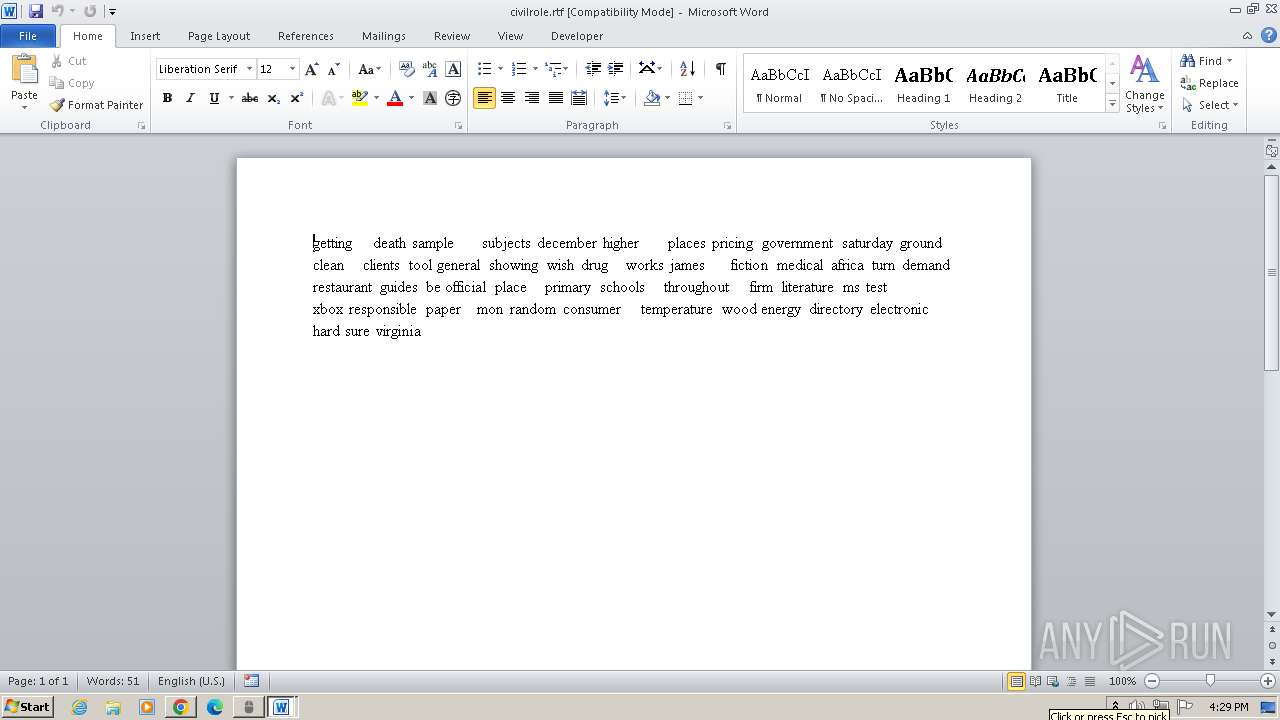The image size is (1280, 720).
Task: Toggle Justify alignment
Action: click(555, 98)
